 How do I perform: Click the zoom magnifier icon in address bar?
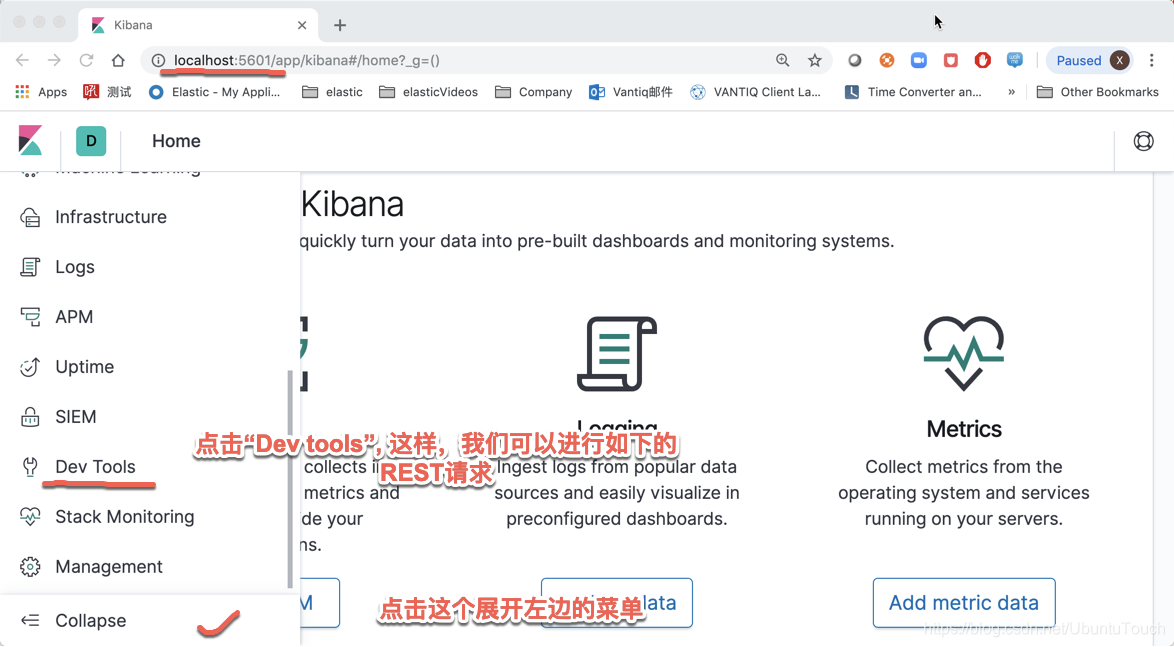[x=782, y=60]
